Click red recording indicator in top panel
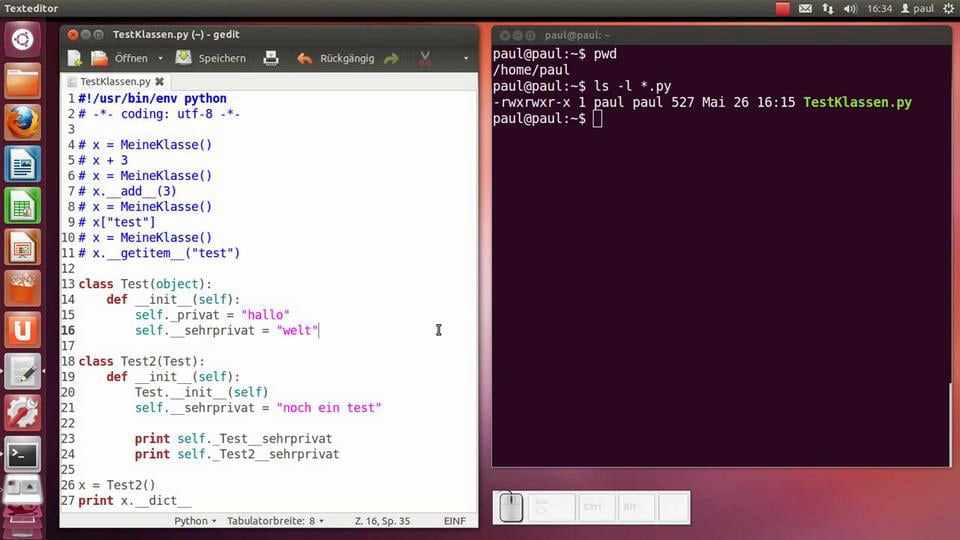960x540 pixels. coord(782,9)
